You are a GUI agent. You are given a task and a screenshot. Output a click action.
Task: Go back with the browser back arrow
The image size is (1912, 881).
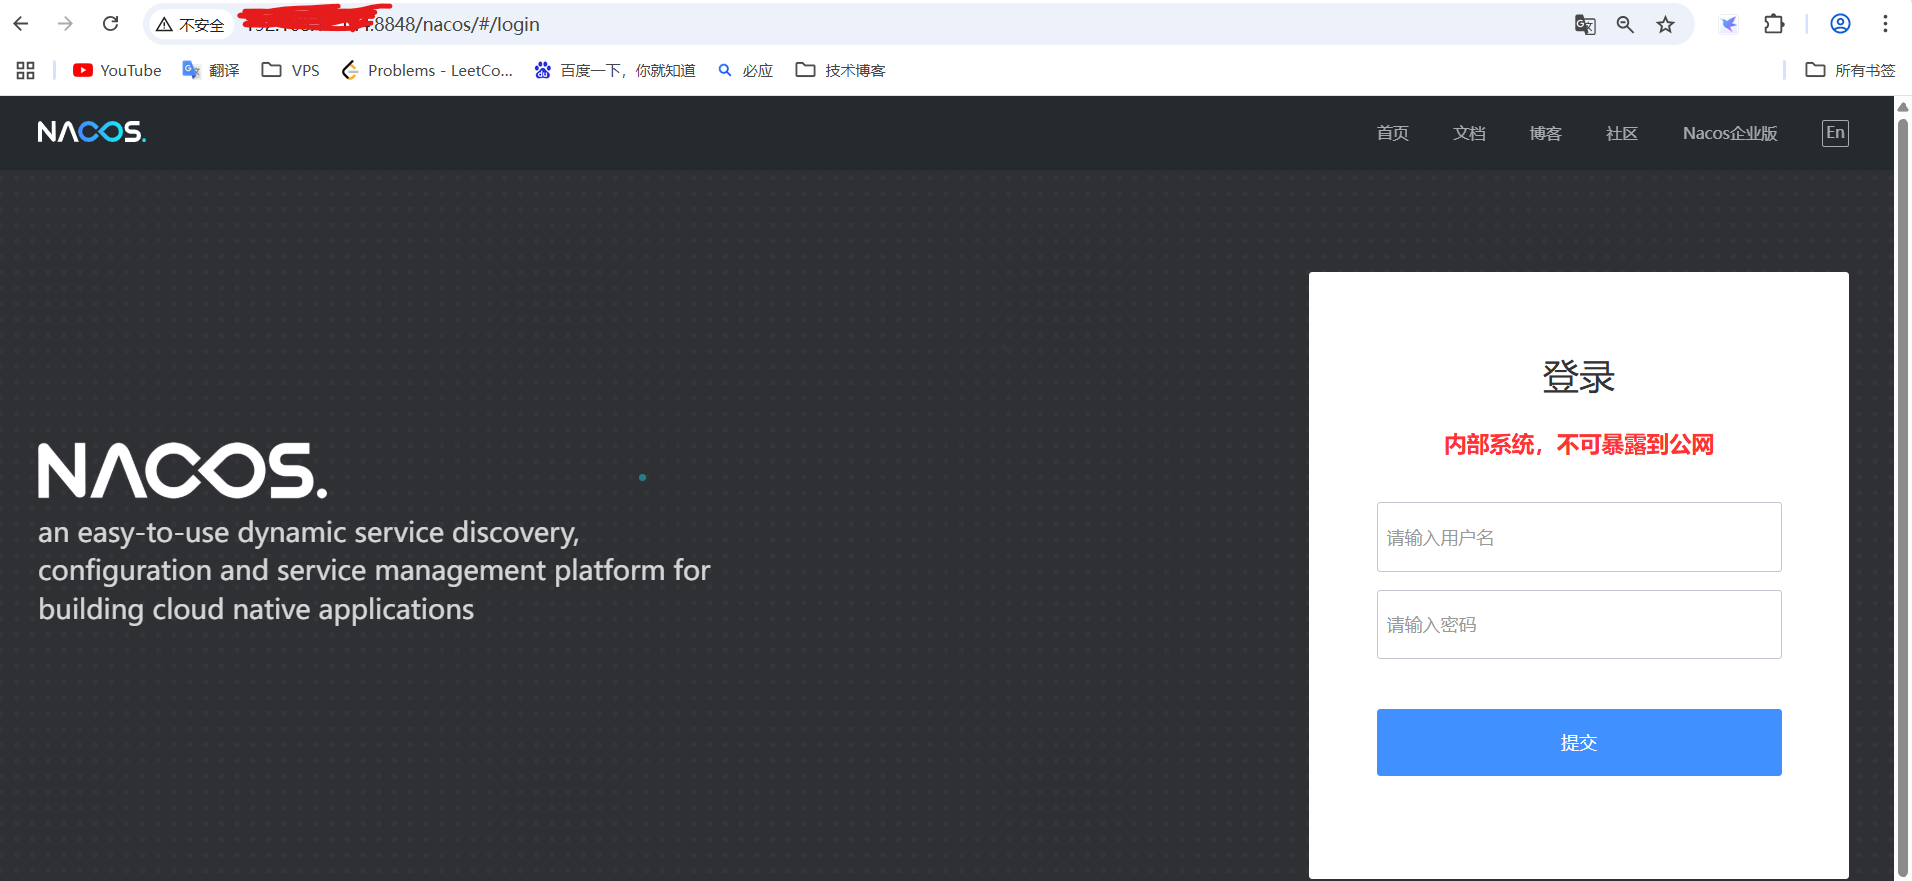point(21,24)
